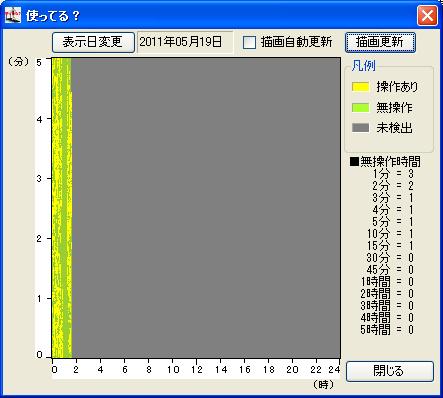Click the 描画更新 button
This screenshot has width=443, height=398.
[x=380, y=42]
